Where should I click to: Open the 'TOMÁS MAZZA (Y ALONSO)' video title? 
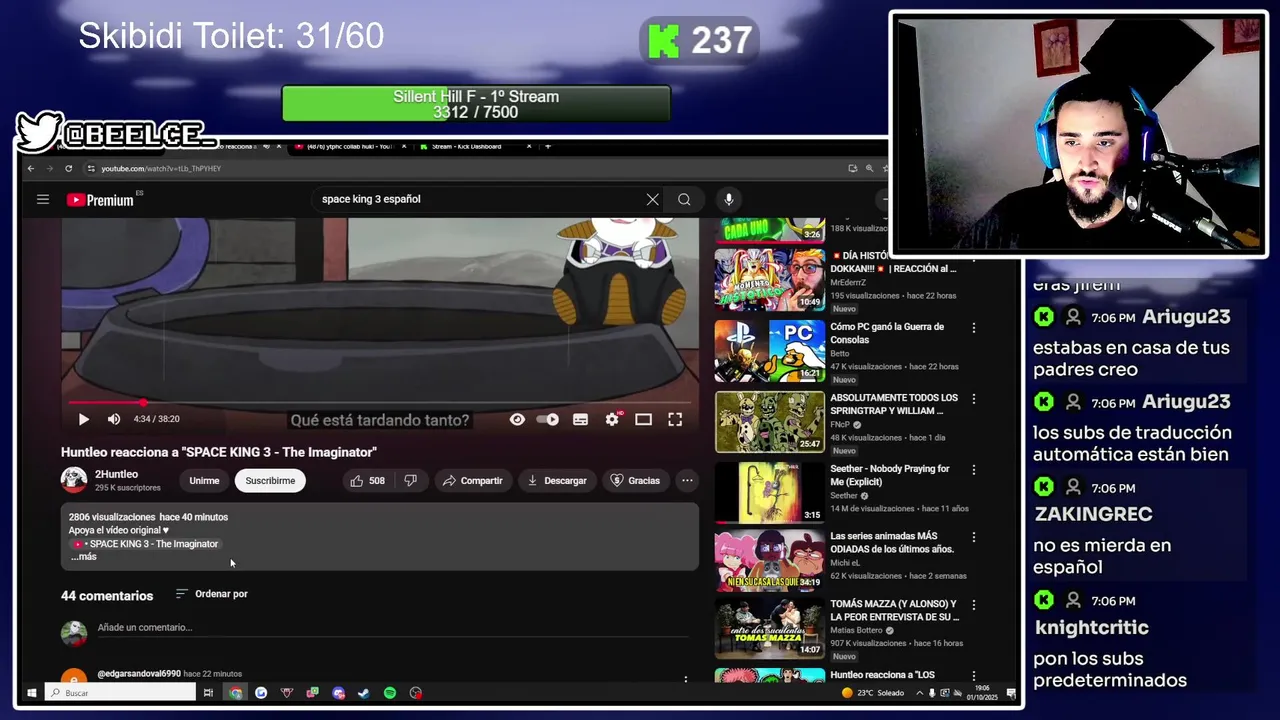coord(894,611)
